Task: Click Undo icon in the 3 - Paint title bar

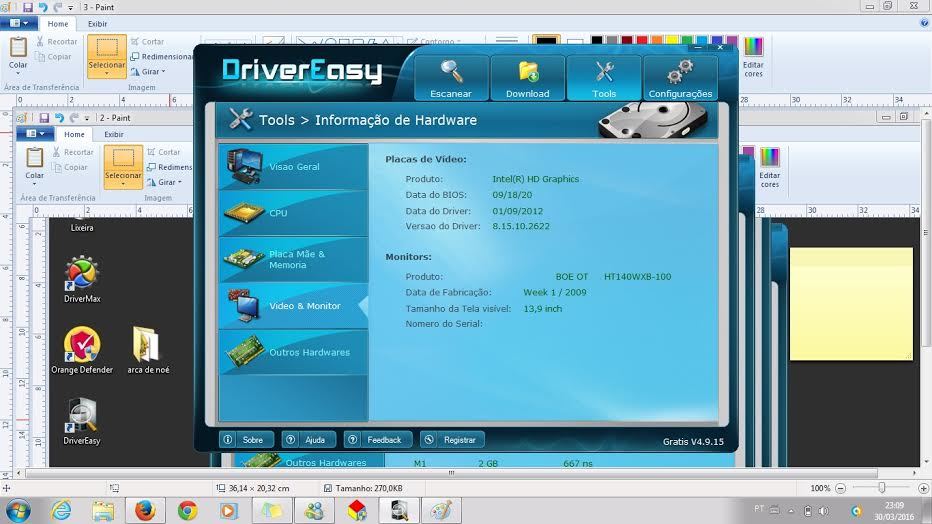Action: coord(43,7)
